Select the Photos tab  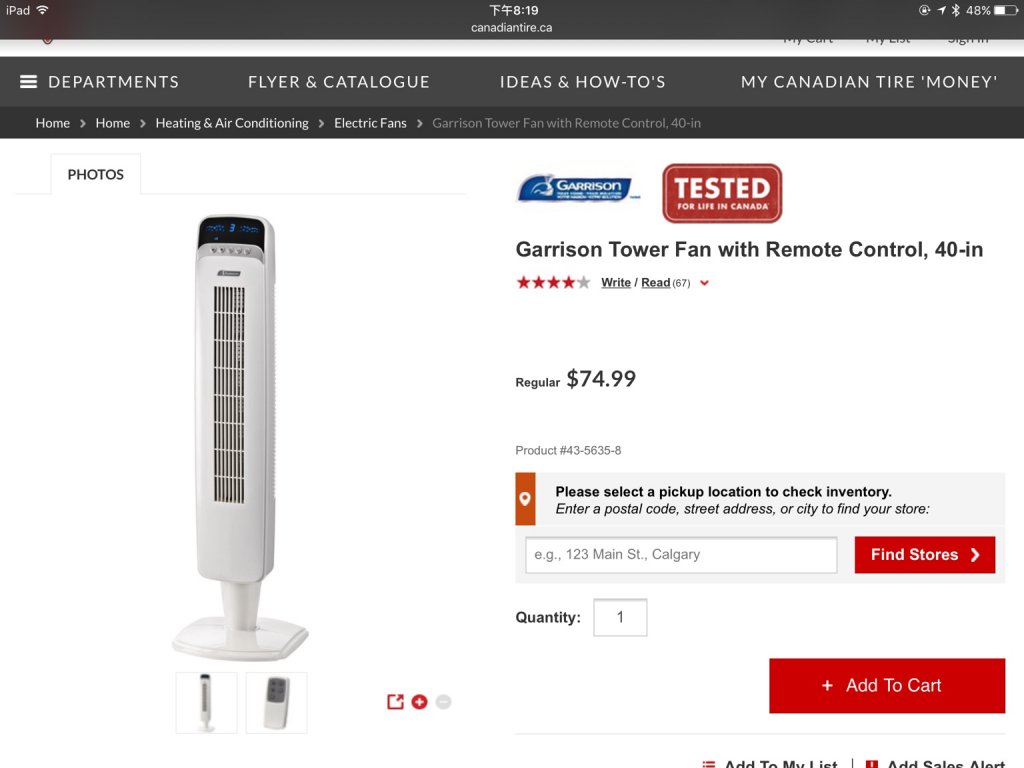[x=96, y=174]
